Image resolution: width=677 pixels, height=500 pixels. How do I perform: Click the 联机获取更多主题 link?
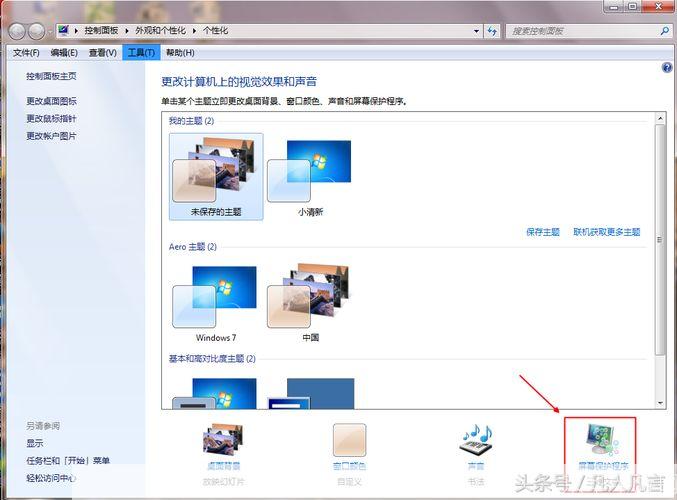point(607,232)
